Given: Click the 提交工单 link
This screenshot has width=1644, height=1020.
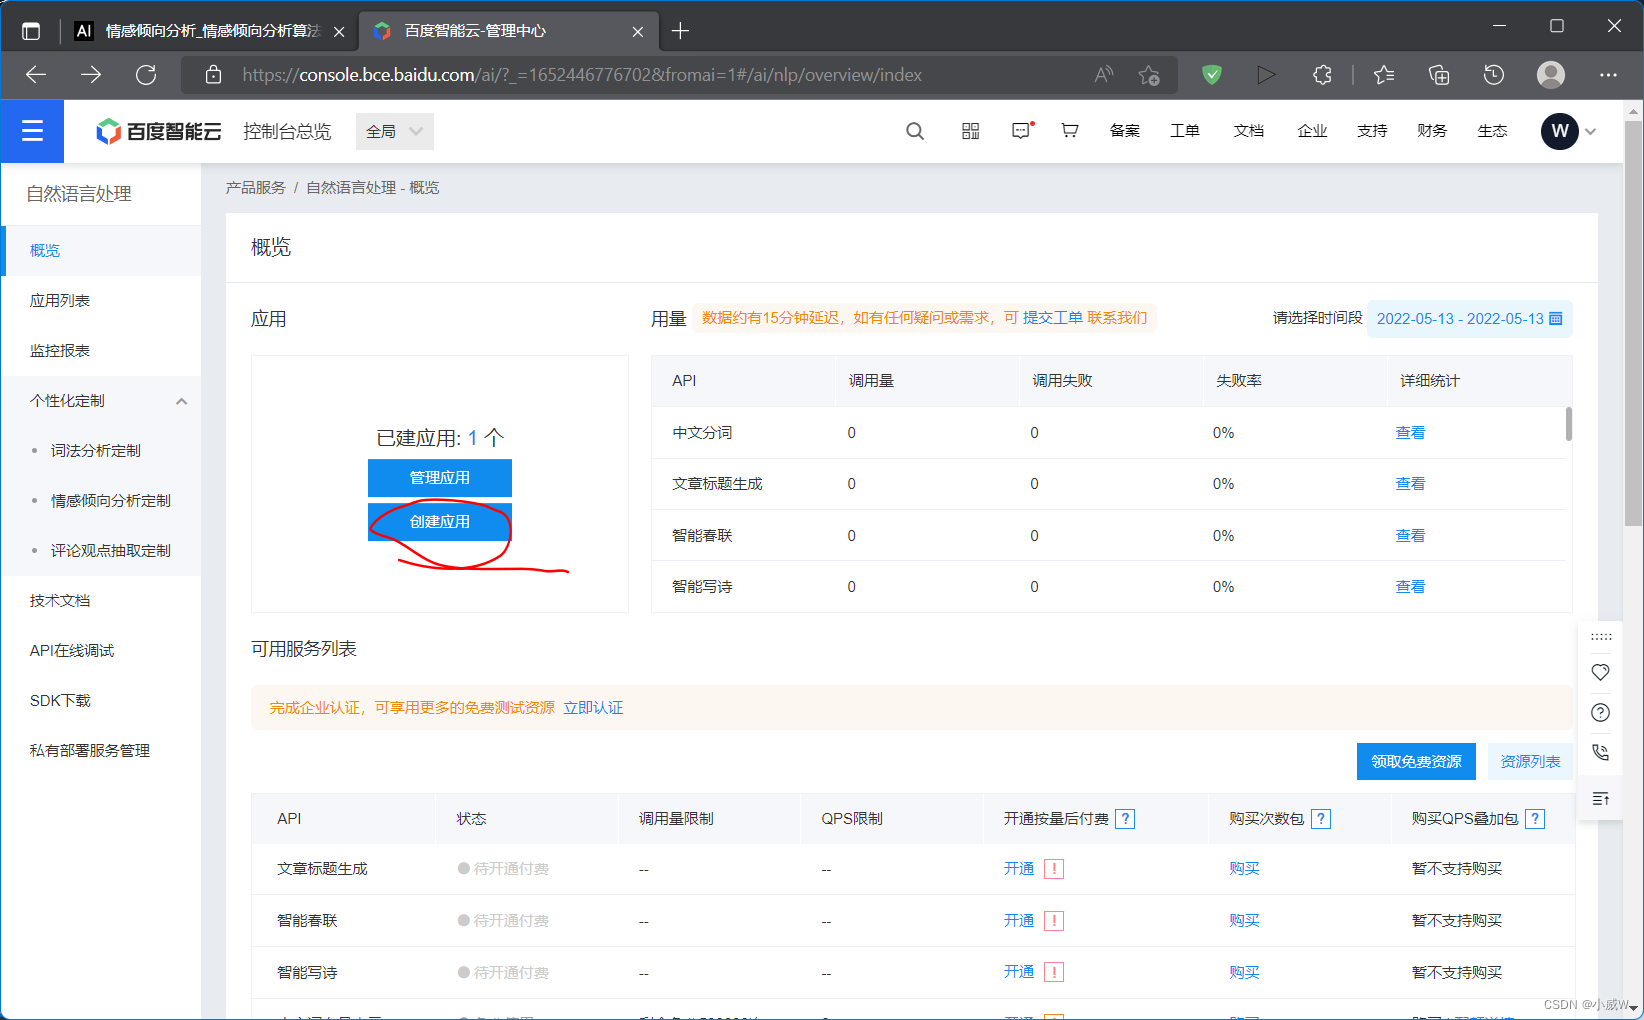Looking at the screenshot, I should 1052,318.
